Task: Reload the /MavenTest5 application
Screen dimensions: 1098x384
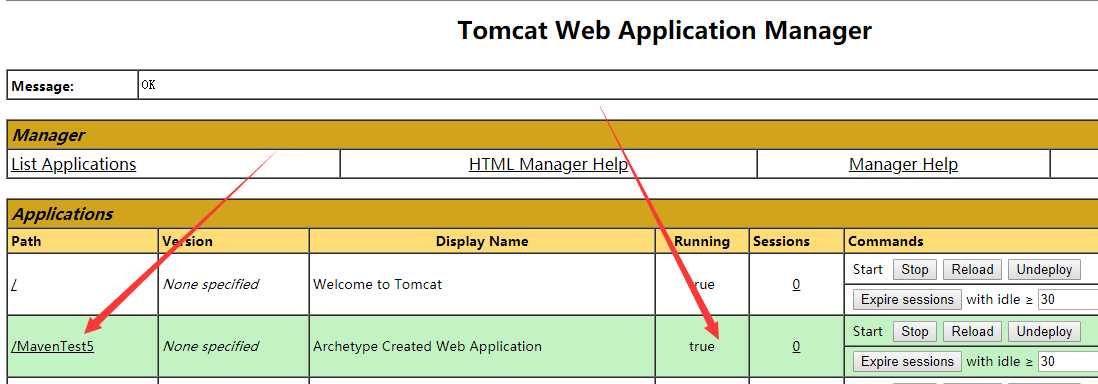Action: click(x=972, y=331)
